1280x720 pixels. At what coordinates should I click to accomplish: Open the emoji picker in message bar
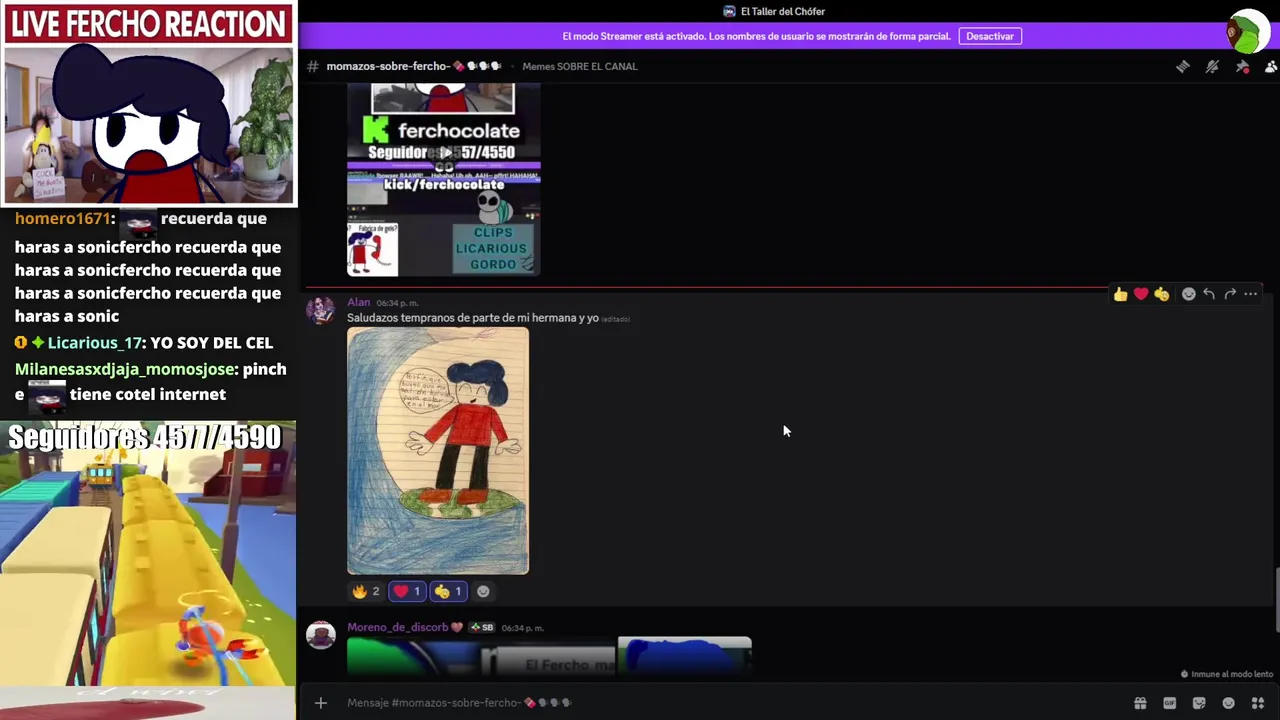click(1229, 703)
